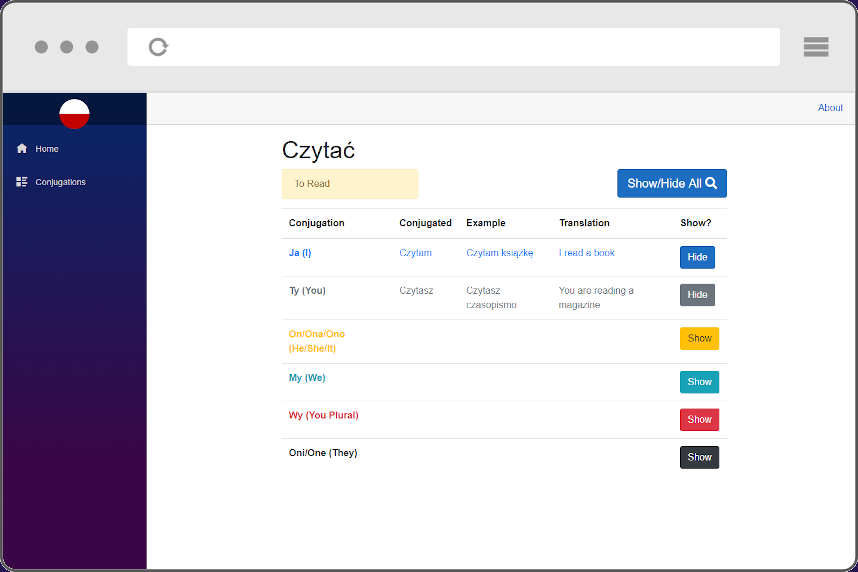The width and height of the screenshot is (858, 572).
Task: Show the My (We) conjugation
Action: [x=699, y=382]
